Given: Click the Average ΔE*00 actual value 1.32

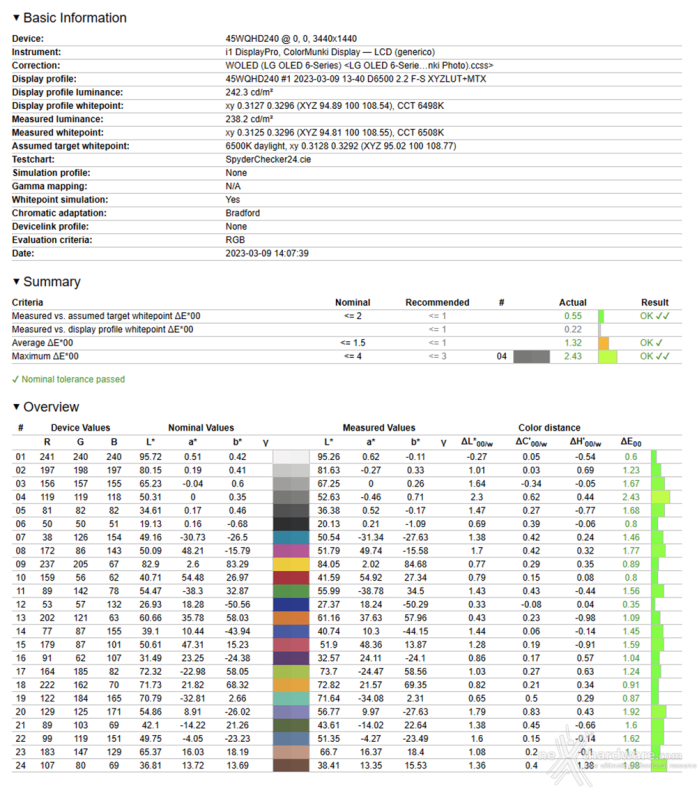Looking at the screenshot, I should pos(573,343).
